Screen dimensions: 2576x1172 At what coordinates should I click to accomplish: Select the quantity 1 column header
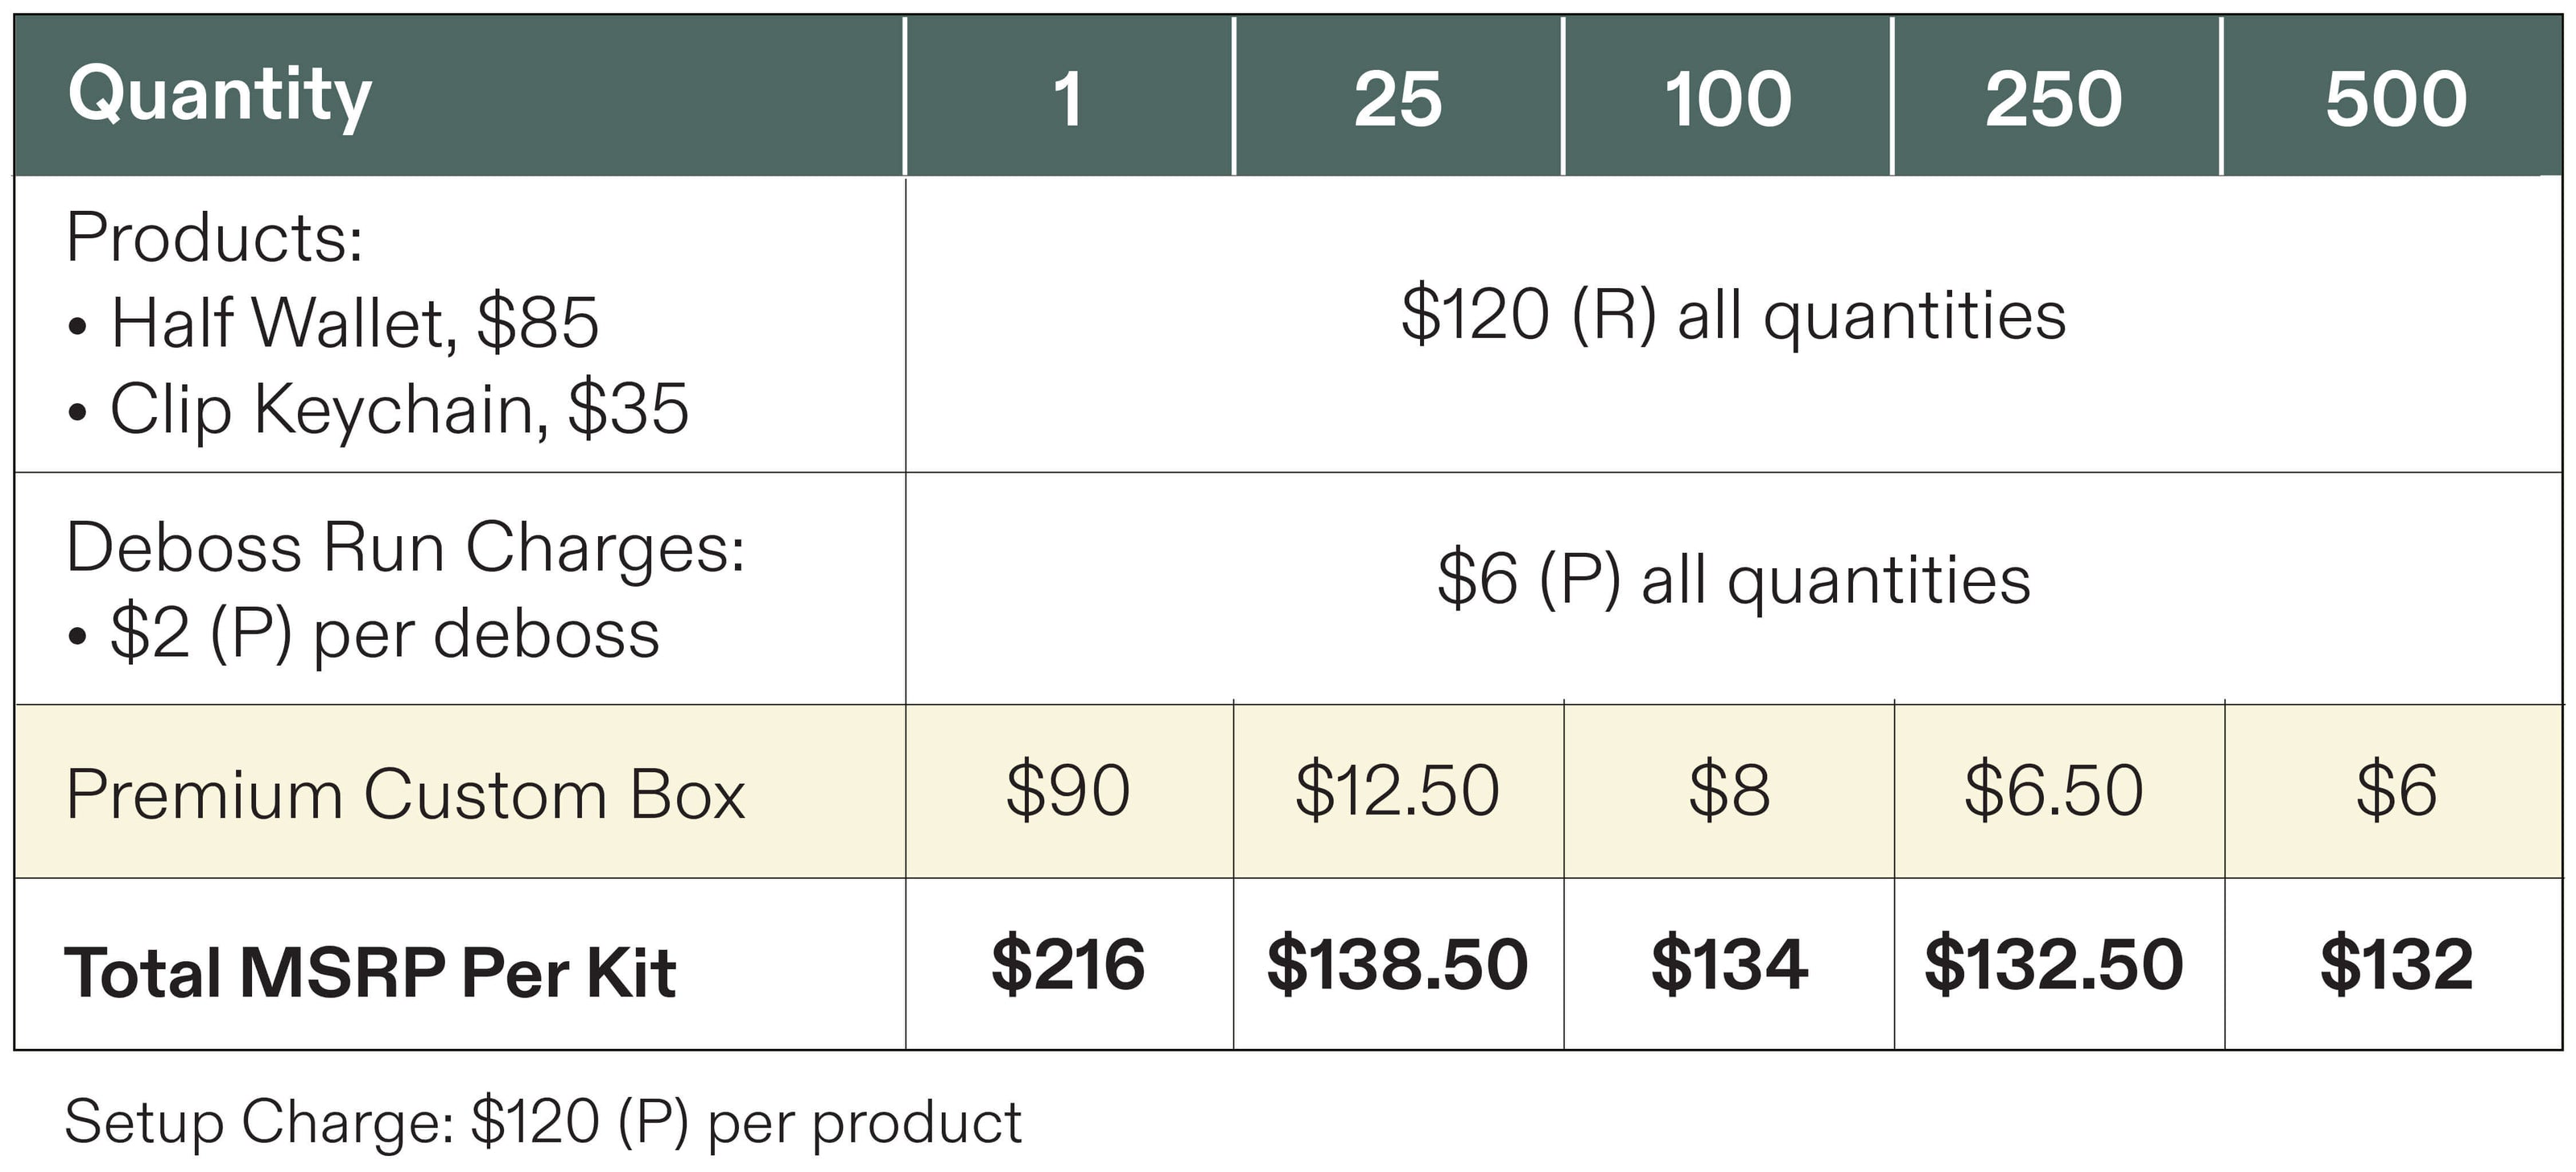(x=1069, y=96)
